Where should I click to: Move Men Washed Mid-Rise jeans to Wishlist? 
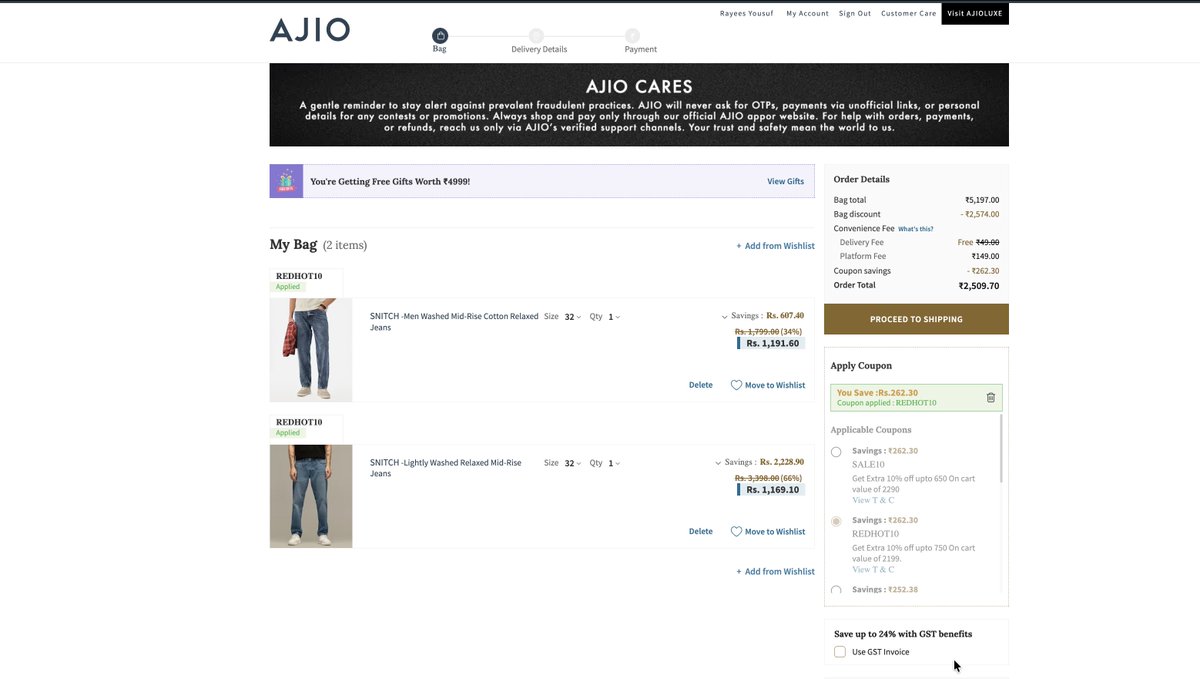pos(775,385)
